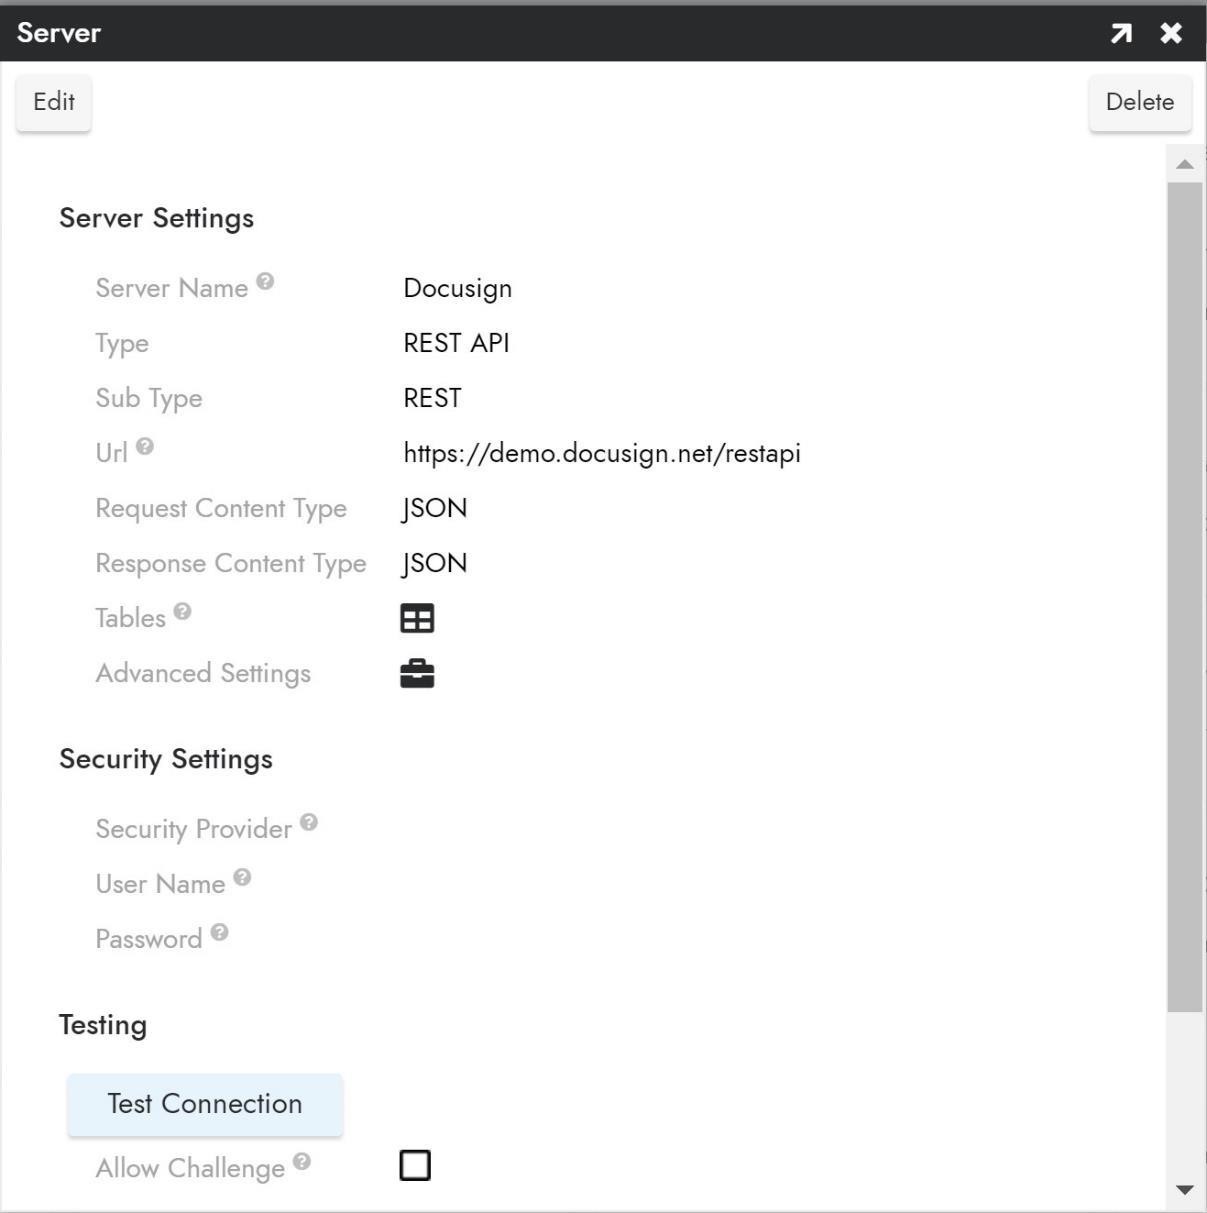1207x1213 pixels.
Task: Click the vertical scrollbar thumb
Action: point(1185,596)
